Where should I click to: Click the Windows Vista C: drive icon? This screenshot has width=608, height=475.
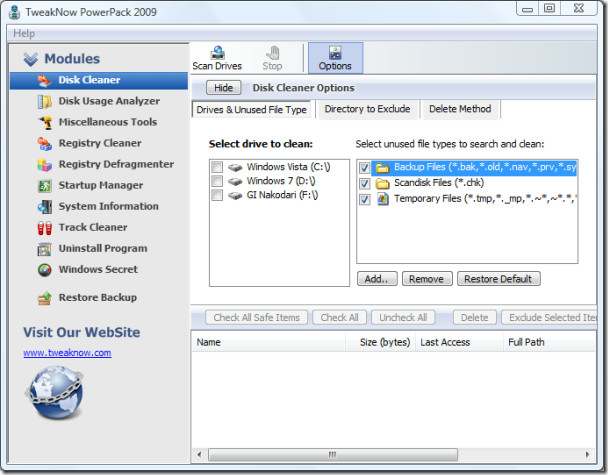click(235, 168)
